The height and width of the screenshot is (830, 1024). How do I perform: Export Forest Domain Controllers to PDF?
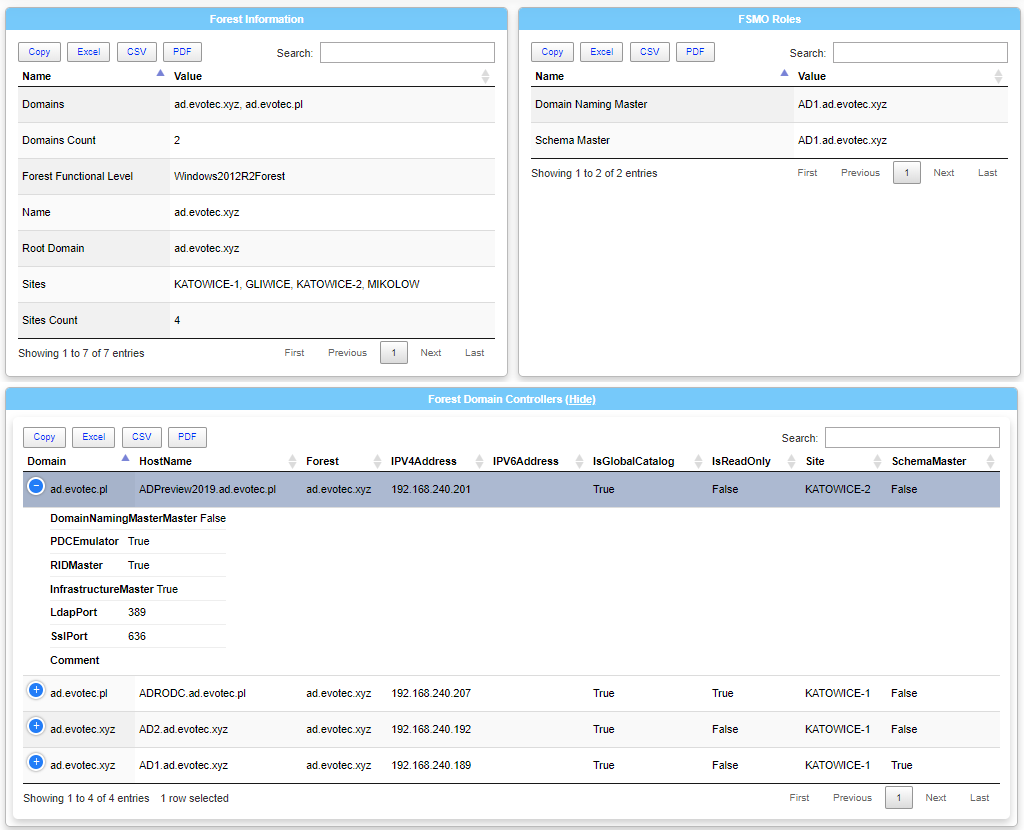pyautogui.click(x=187, y=436)
